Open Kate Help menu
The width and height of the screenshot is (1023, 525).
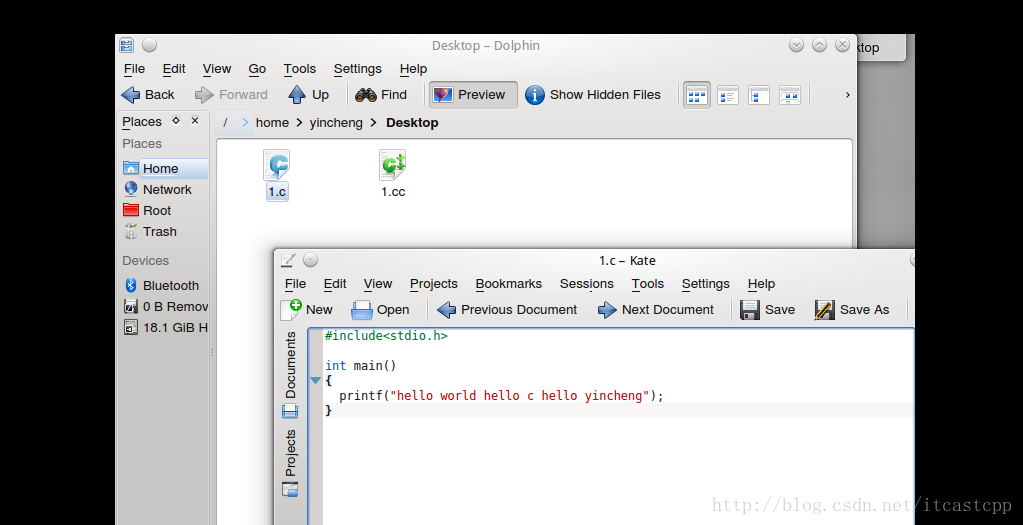(x=761, y=284)
